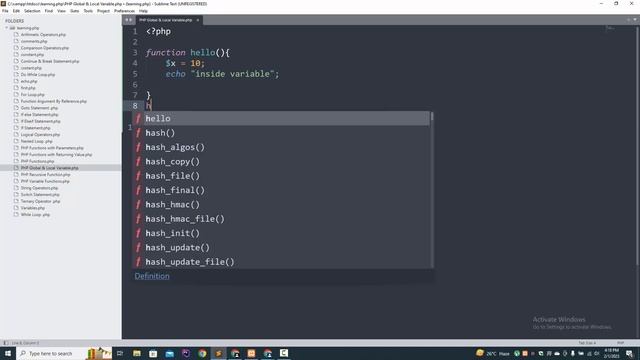Open File Explorer from the taskbar

tap(137, 353)
